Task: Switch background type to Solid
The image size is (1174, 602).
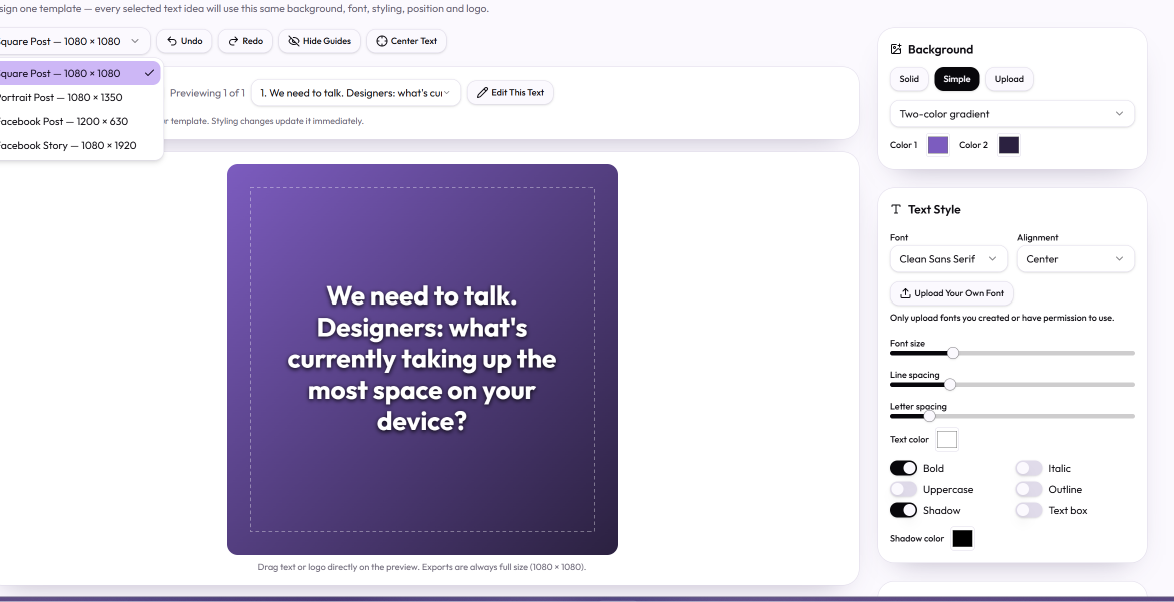Action: (909, 79)
